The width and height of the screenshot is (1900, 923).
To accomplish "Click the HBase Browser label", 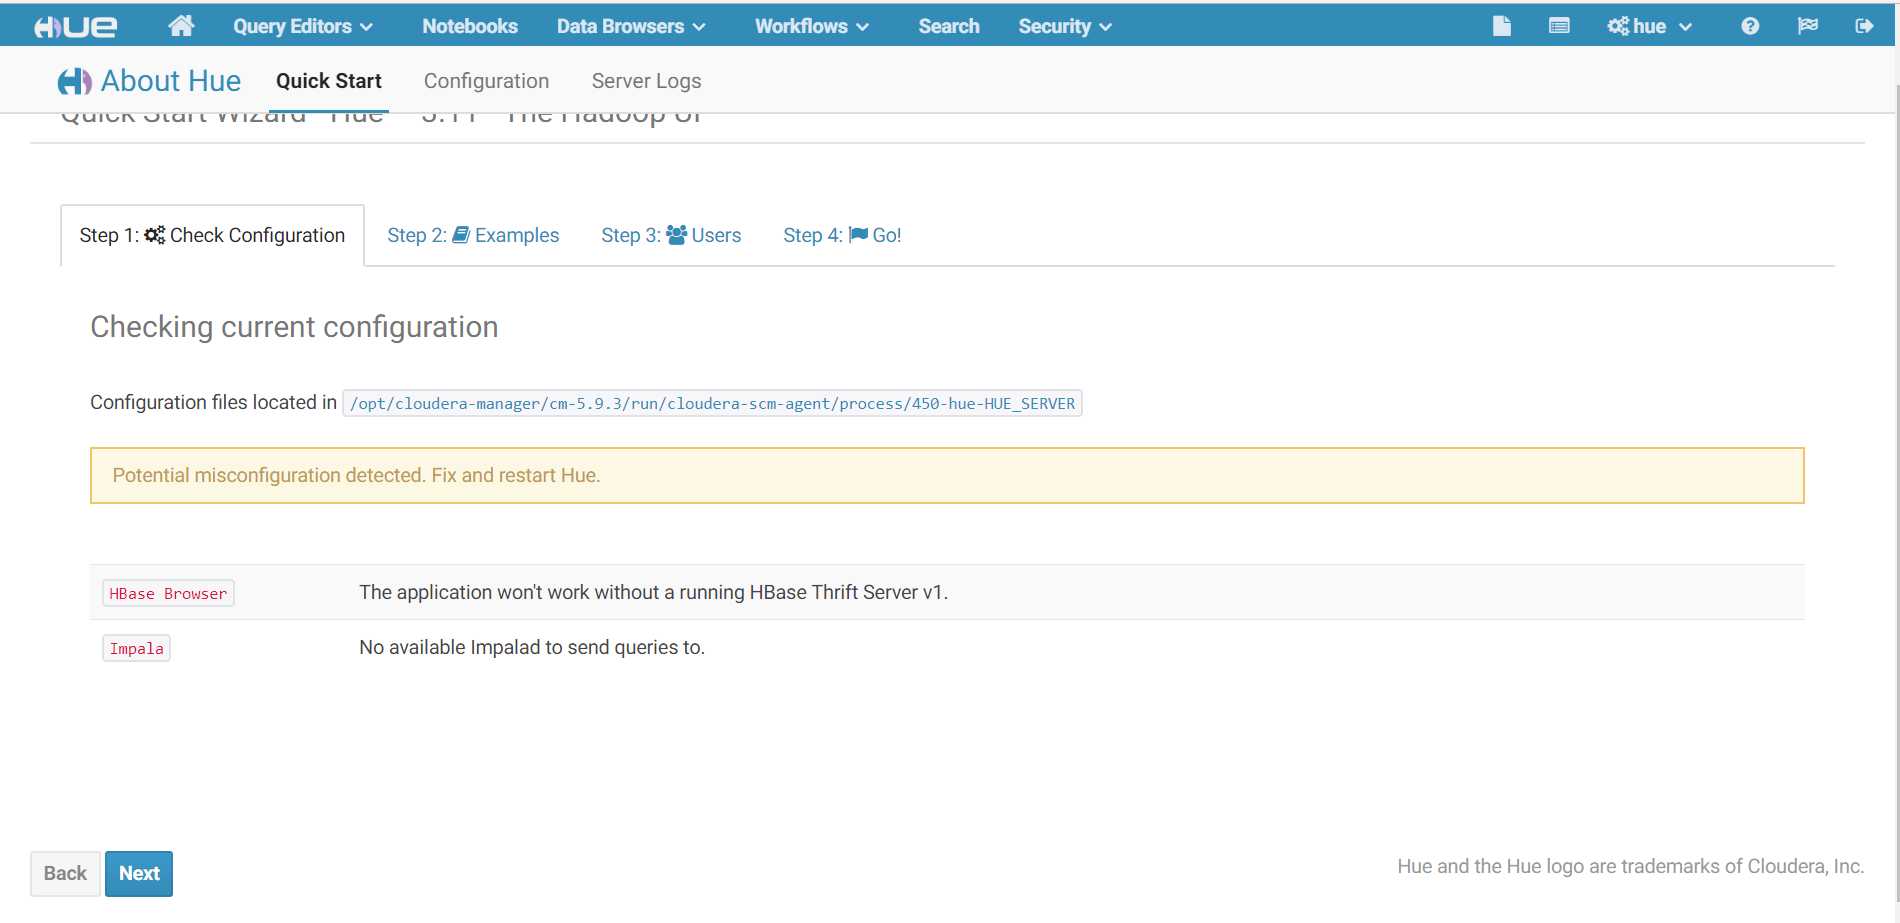I will pos(168,593).
